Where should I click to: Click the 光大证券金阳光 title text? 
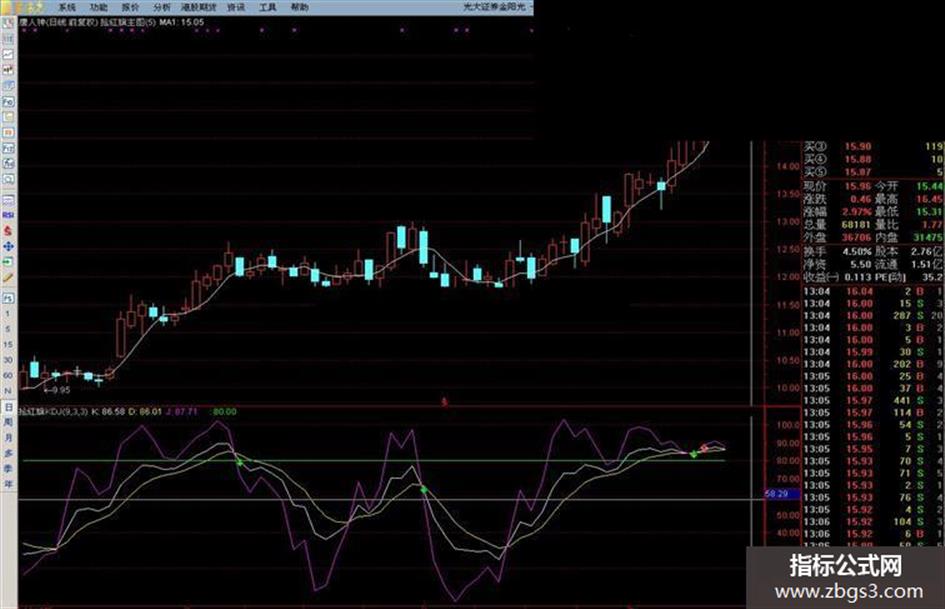494,7
